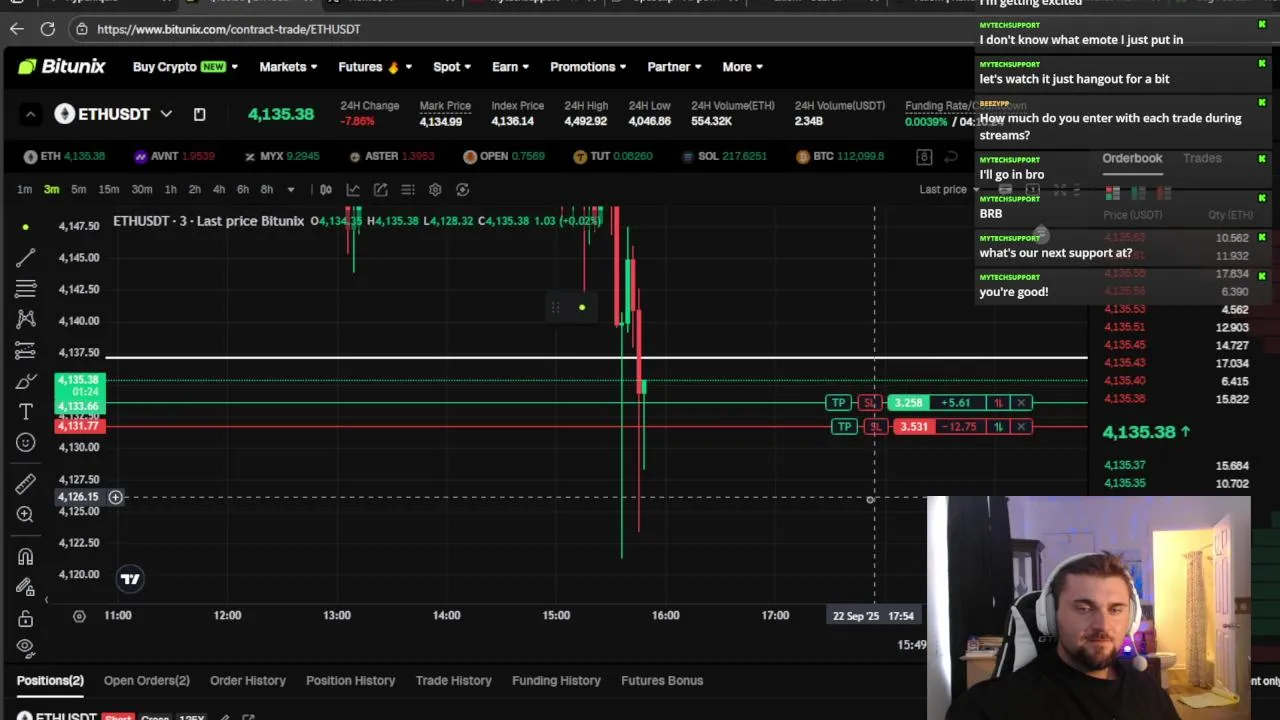Click the BTC ticker in favorites bar
This screenshot has width=1280, height=720.
pyautogui.click(x=840, y=156)
